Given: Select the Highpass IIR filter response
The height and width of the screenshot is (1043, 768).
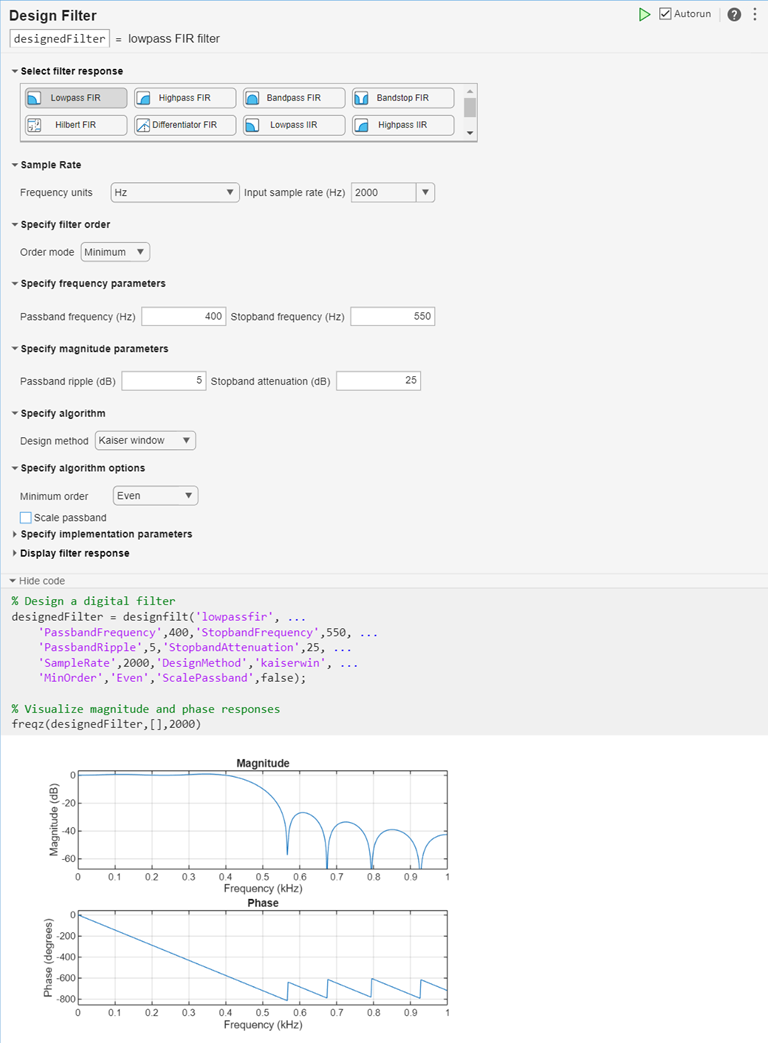Looking at the screenshot, I should tap(402, 124).
